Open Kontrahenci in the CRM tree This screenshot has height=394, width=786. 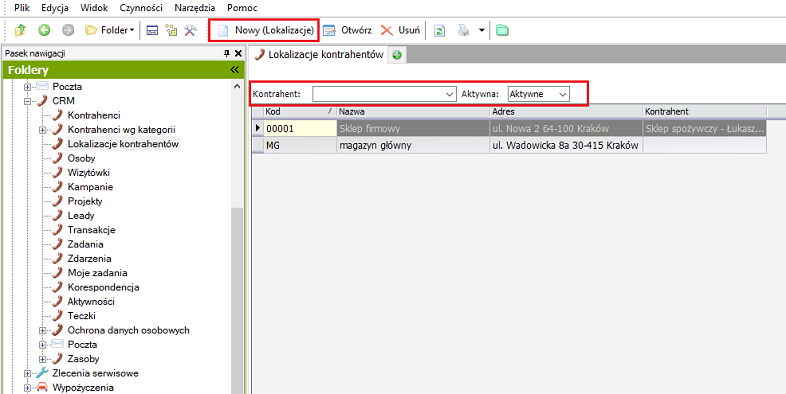[94, 115]
